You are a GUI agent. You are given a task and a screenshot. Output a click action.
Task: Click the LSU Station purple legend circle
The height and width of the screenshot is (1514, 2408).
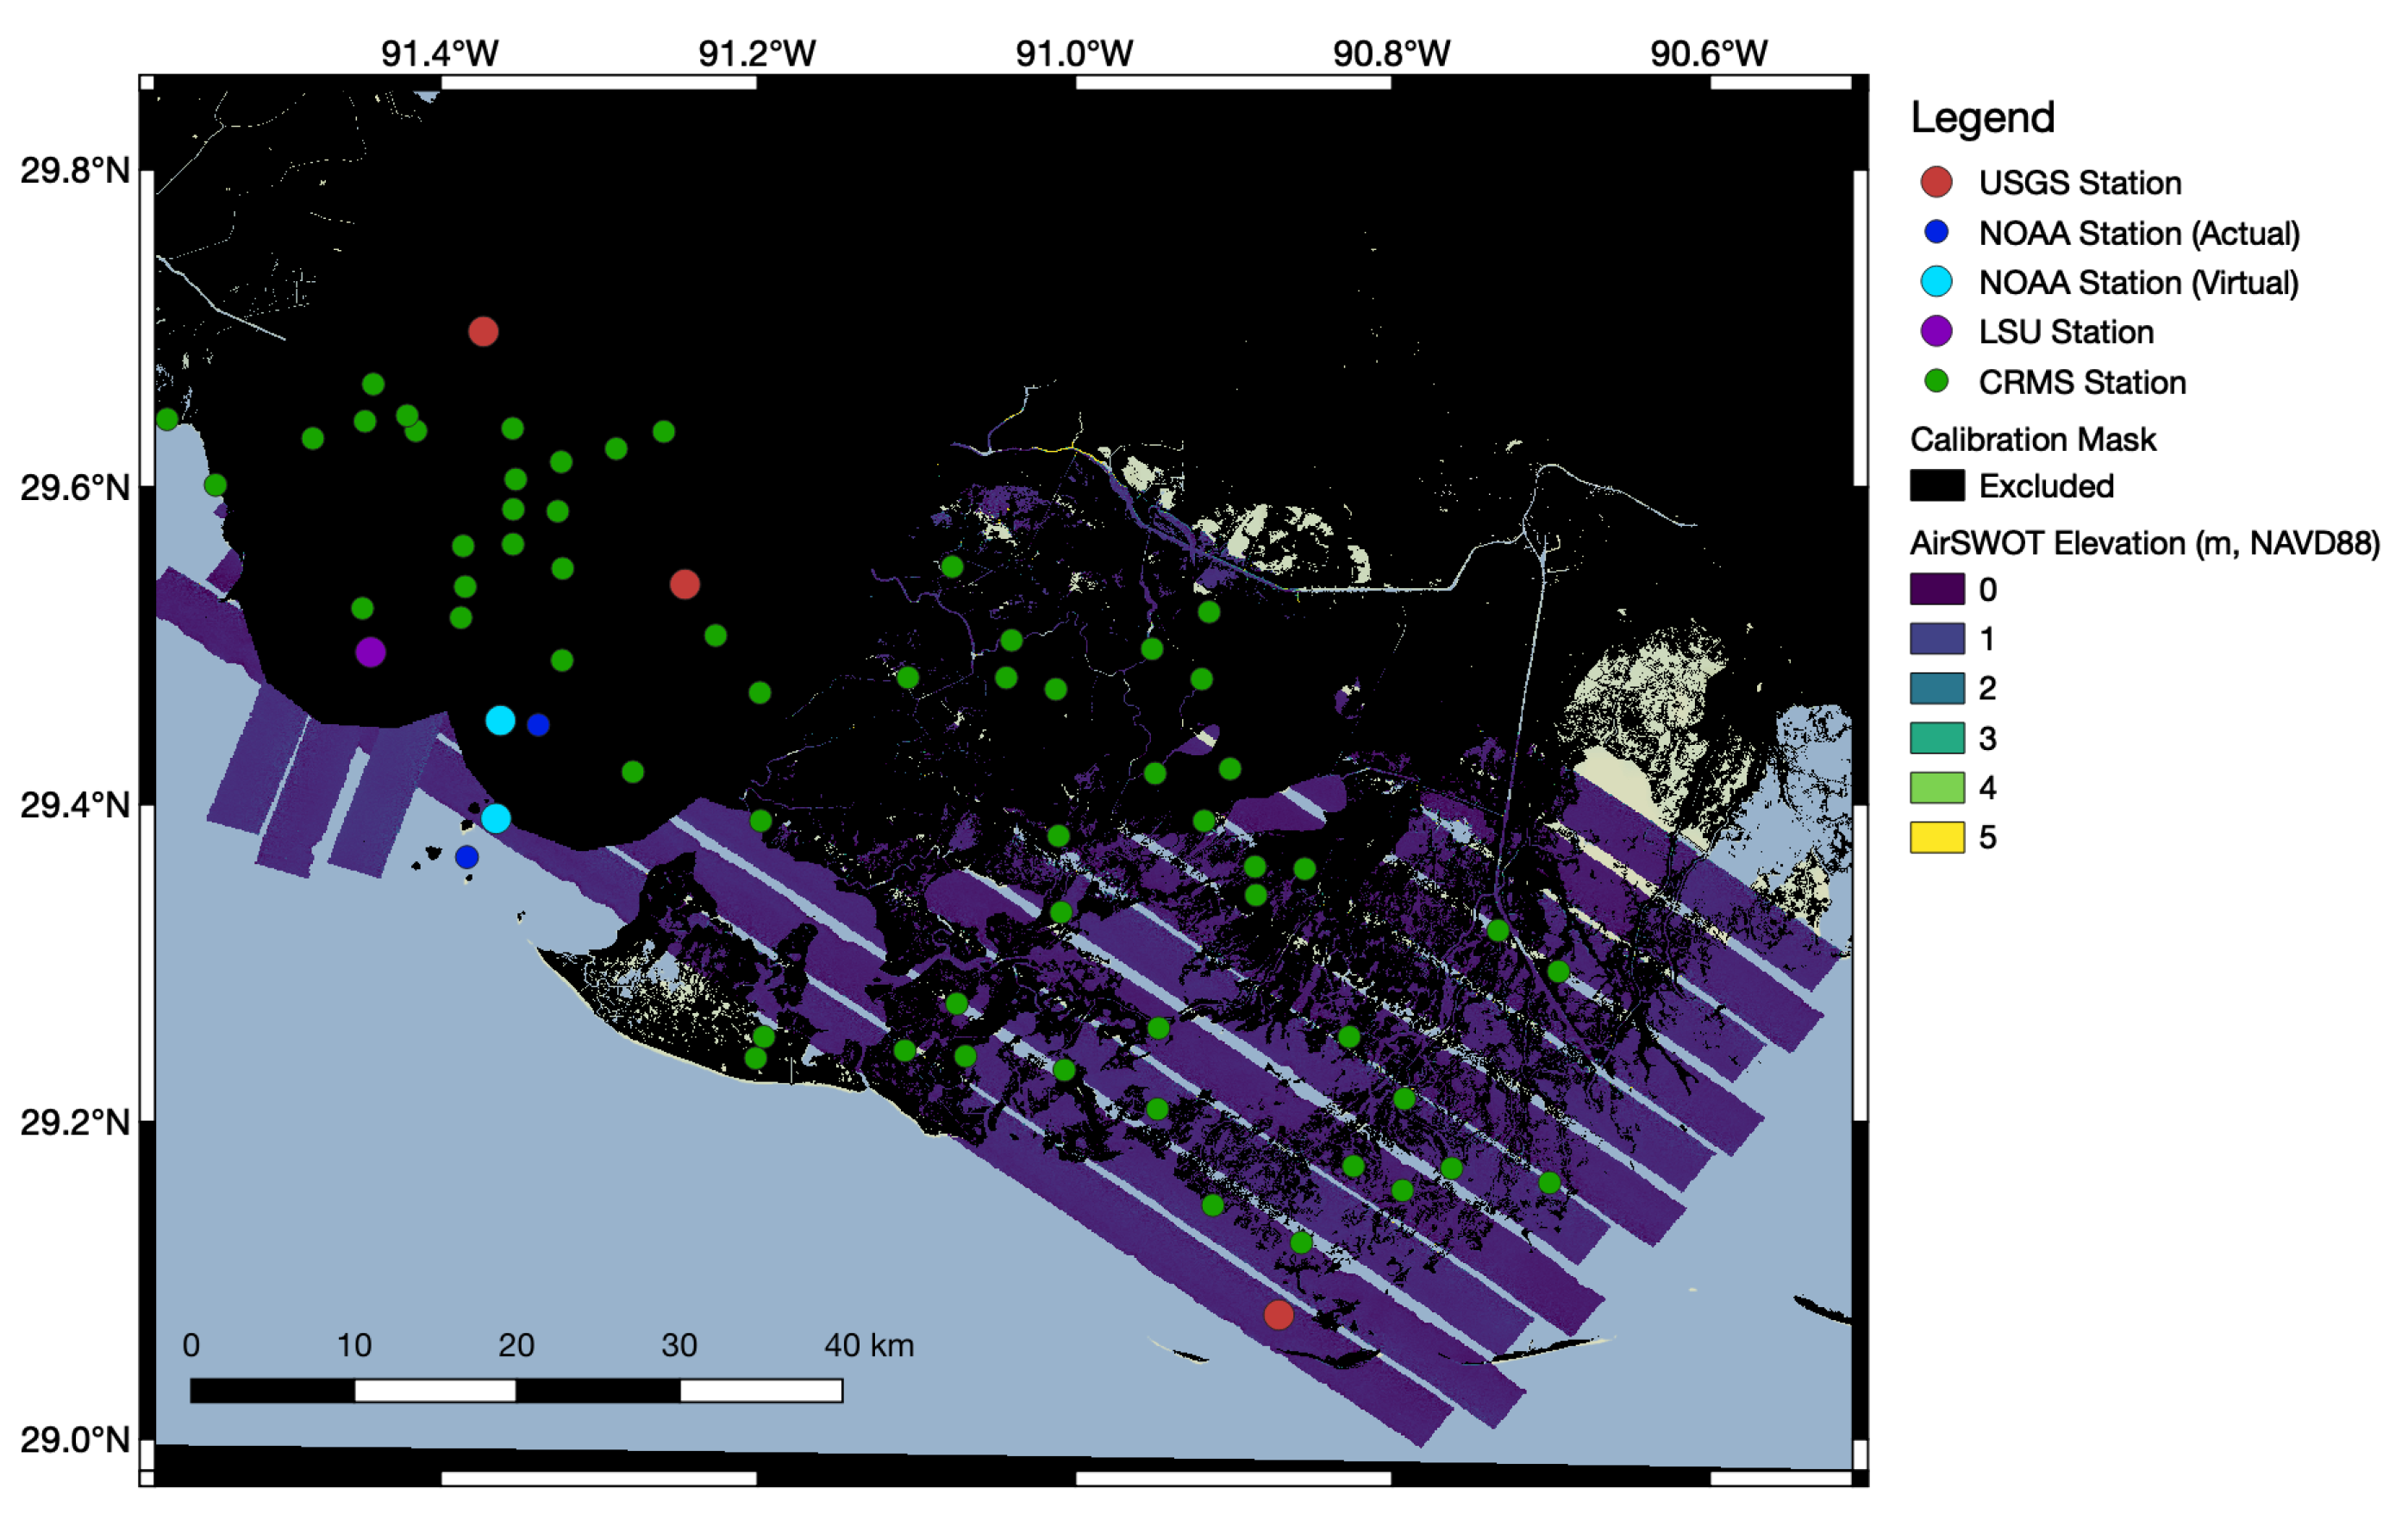(1936, 331)
